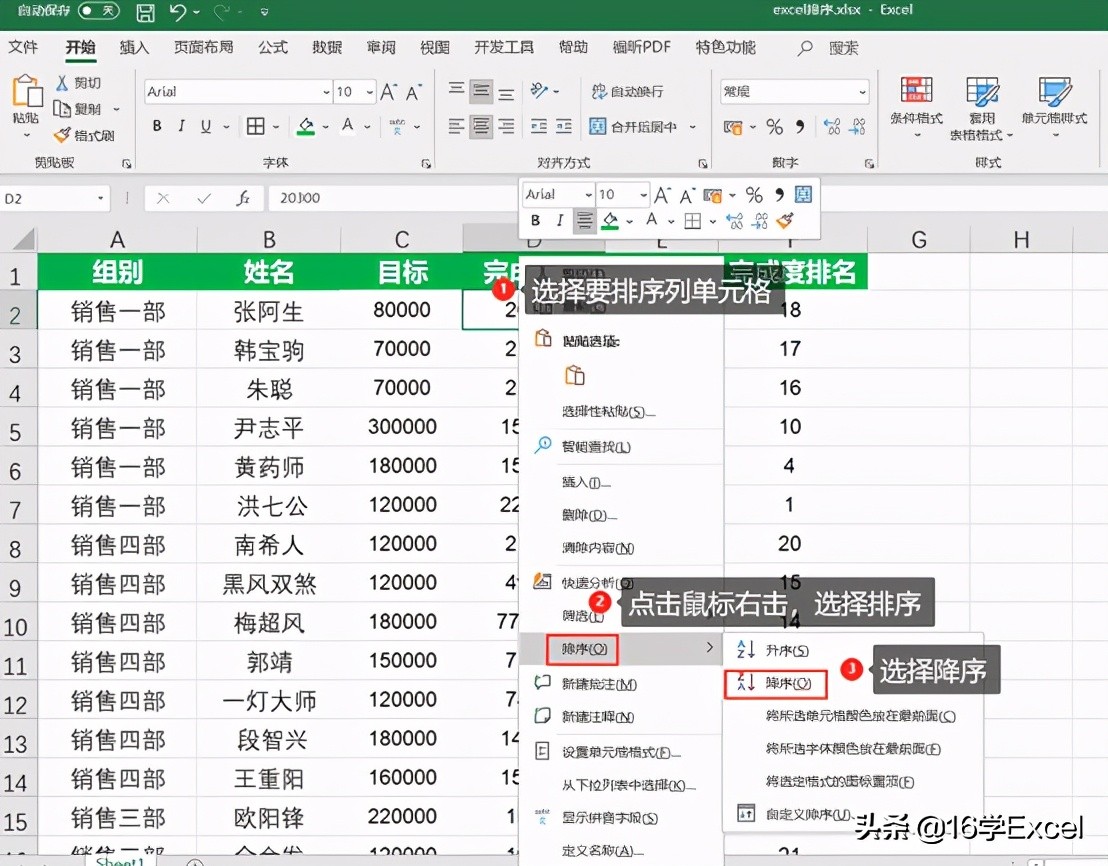Select the row 7 header
1108x866 pixels.
[16, 506]
